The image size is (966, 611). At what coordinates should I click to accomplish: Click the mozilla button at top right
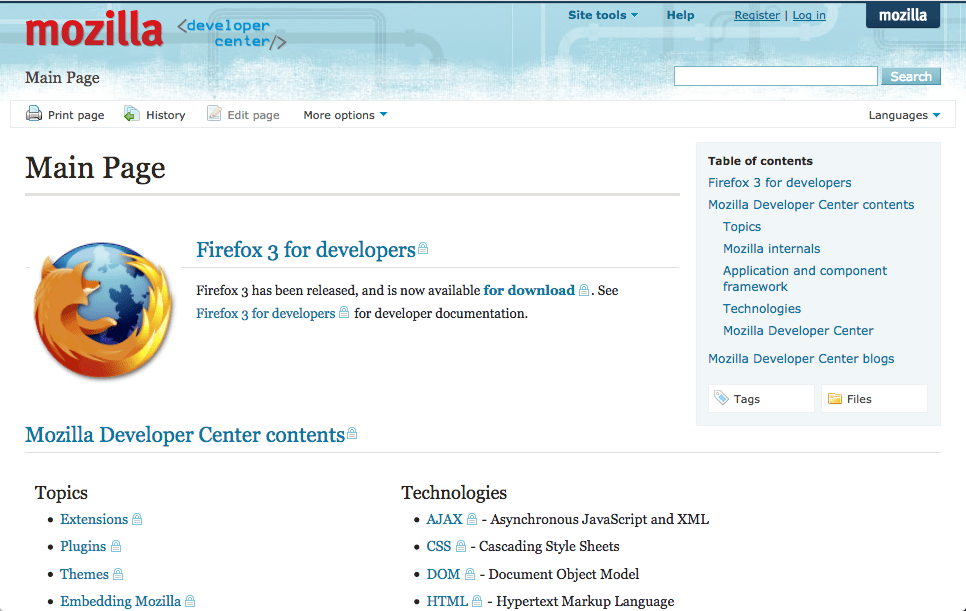902,14
